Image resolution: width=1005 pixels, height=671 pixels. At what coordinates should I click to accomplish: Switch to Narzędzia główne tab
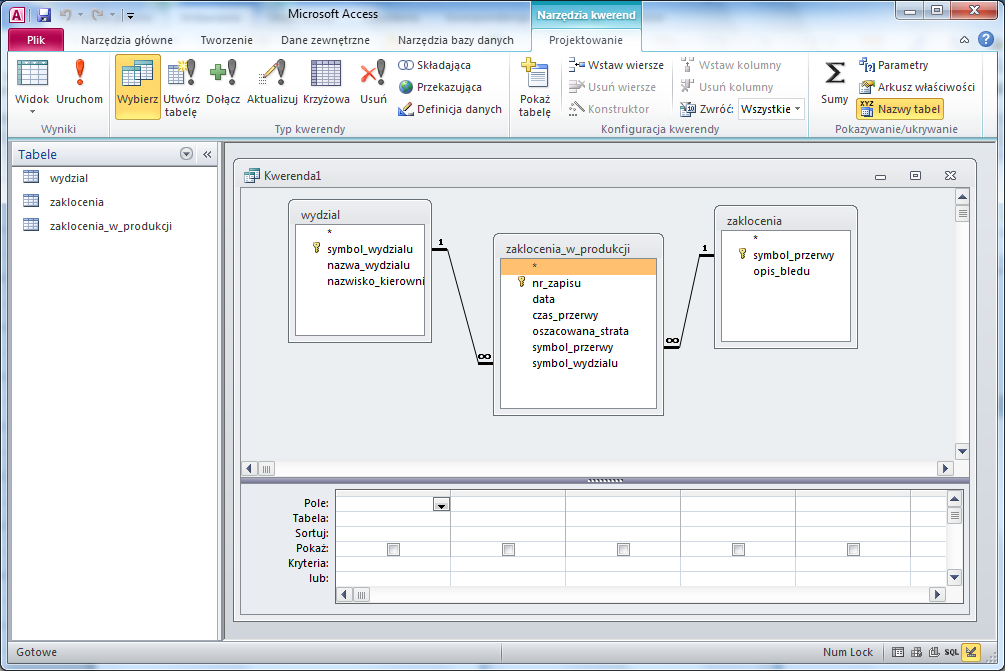click(127, 40)
